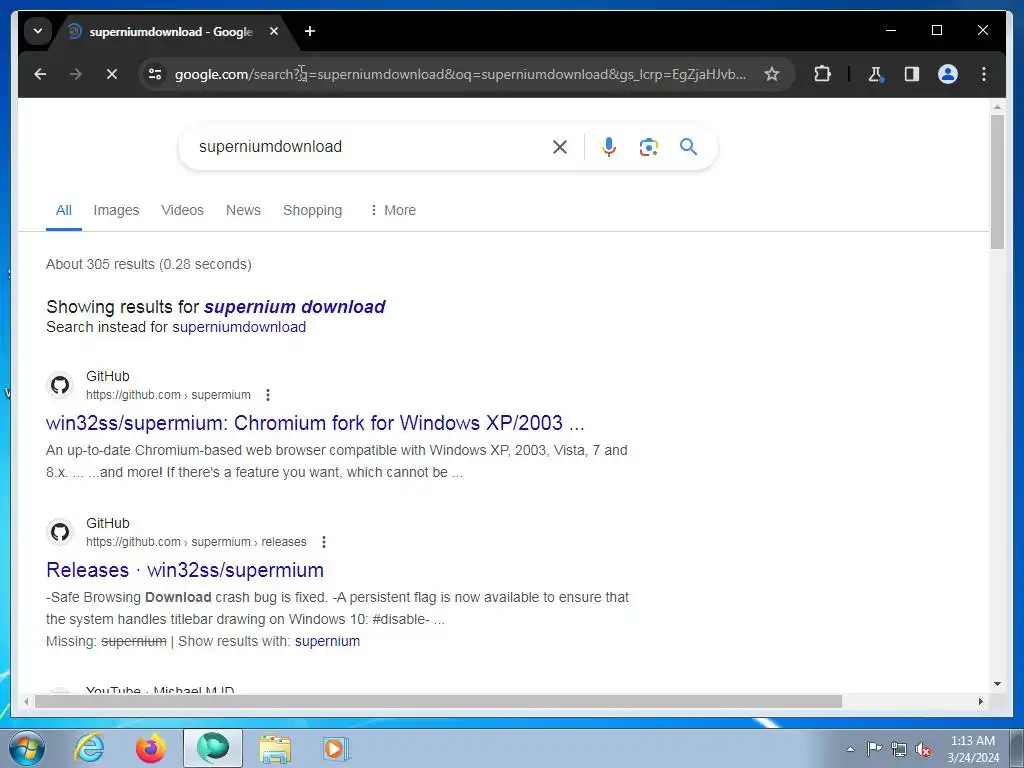
Task: Click the scroll down arrow
Action: pyautogui.click(x=997, y=684)
